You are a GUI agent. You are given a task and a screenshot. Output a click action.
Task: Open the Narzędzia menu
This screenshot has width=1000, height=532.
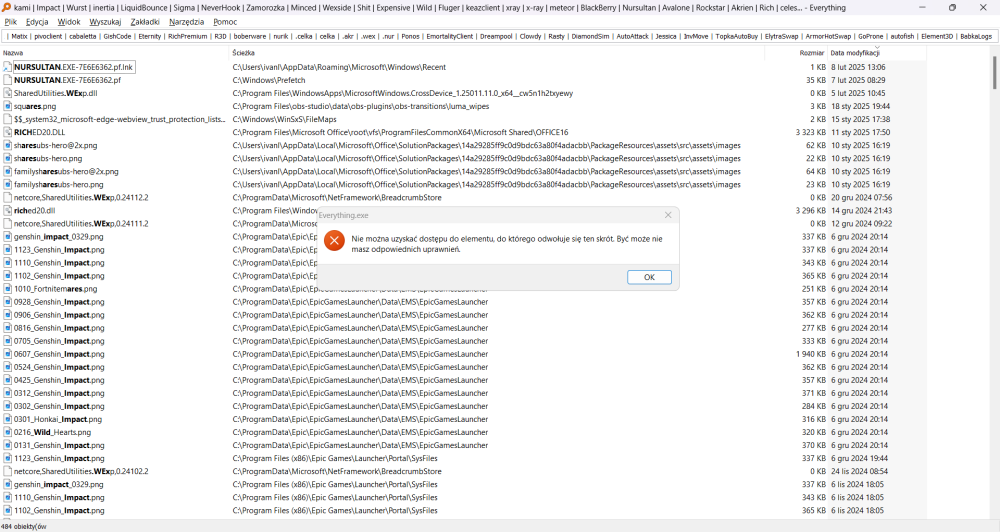pyautogui.click(x=186, y=22)
